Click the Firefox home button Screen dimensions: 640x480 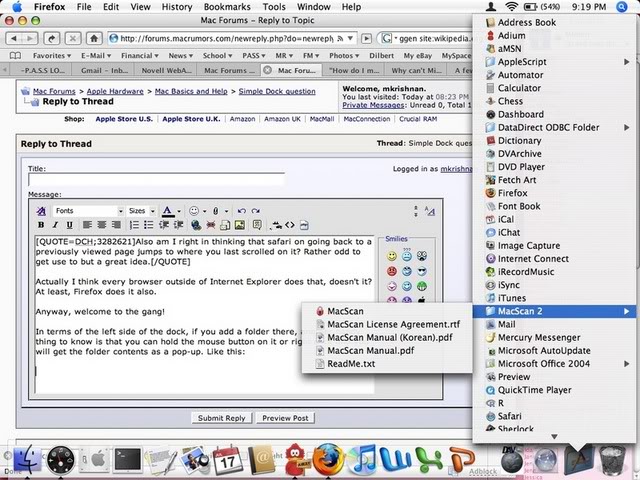pos(94,38)
